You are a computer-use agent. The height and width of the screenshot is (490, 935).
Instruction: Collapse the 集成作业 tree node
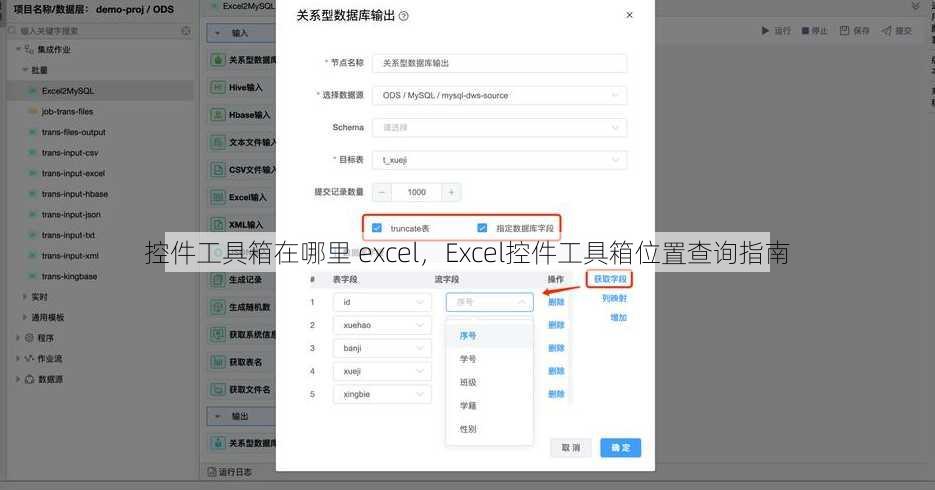[x=18, y=49]
